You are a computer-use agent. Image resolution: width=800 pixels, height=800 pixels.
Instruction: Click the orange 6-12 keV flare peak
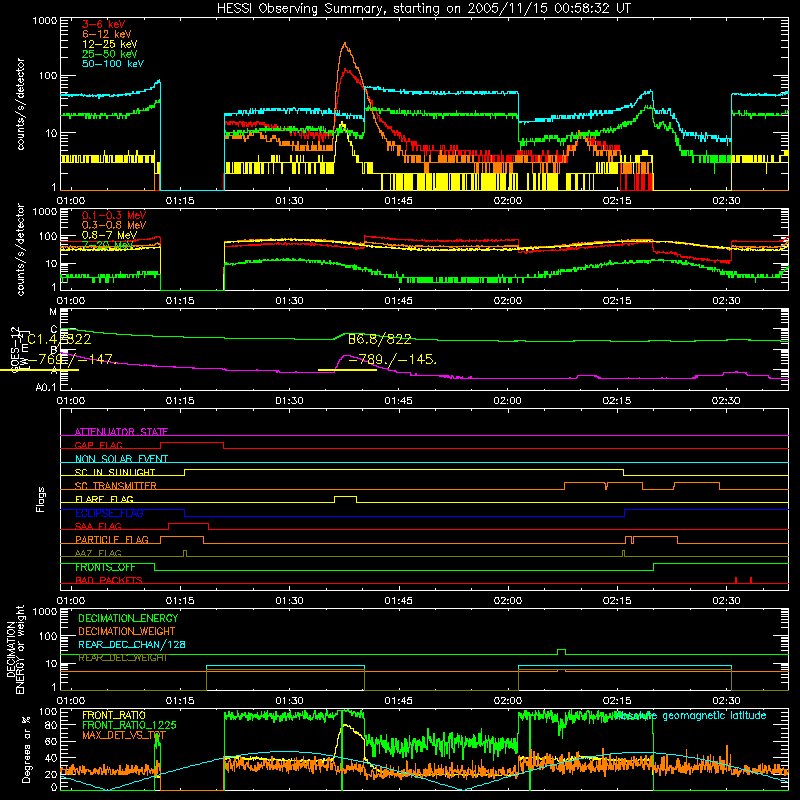pyautogui.click(x=345, y=44)
